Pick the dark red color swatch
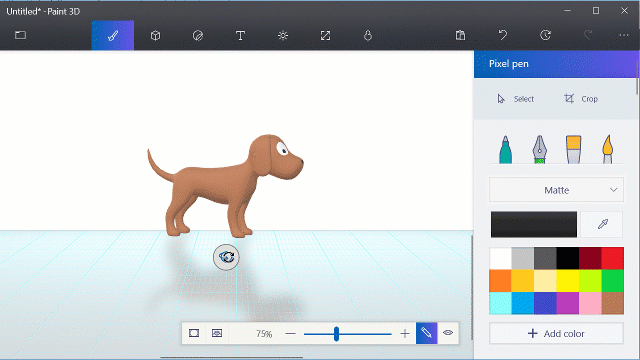640x360 pixels. click(590, 258)
